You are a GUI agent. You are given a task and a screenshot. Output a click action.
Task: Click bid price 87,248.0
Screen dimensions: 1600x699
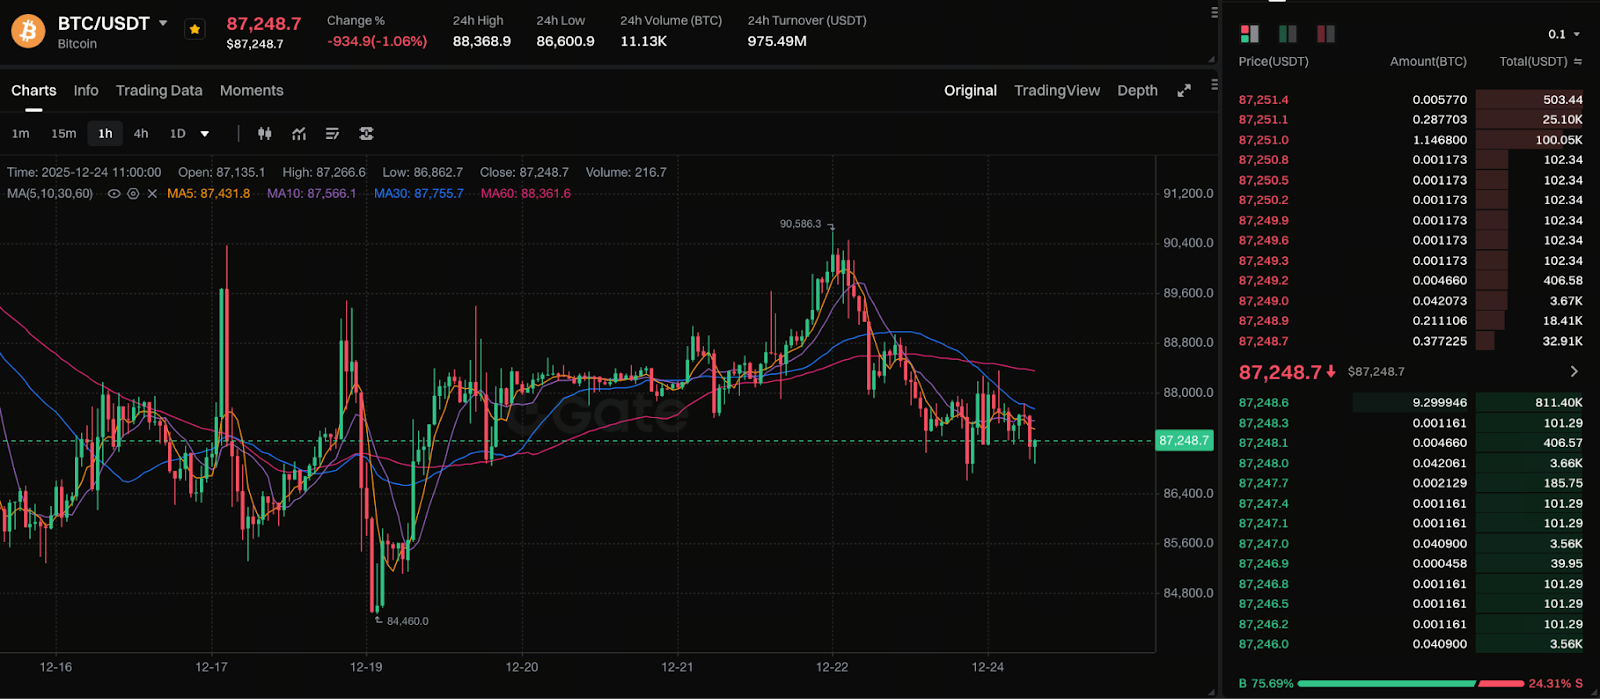pyautogui.click(x=1264, y=463)
